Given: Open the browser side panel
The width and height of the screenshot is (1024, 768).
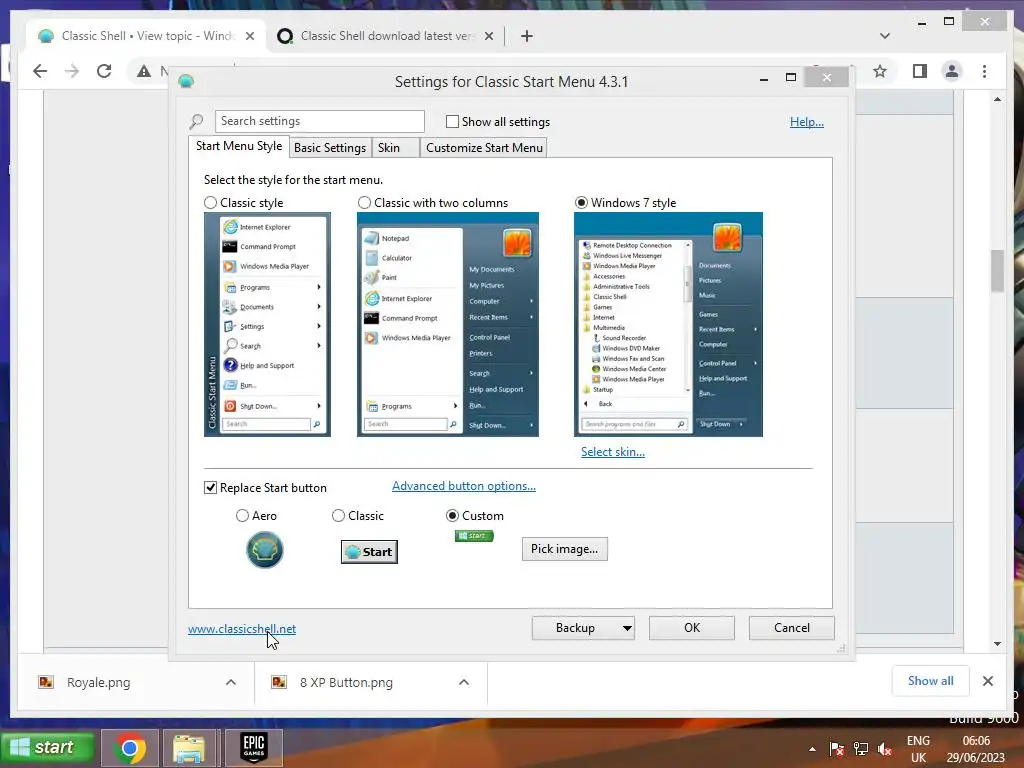Looking at the screenshot, I should (920, 71).
